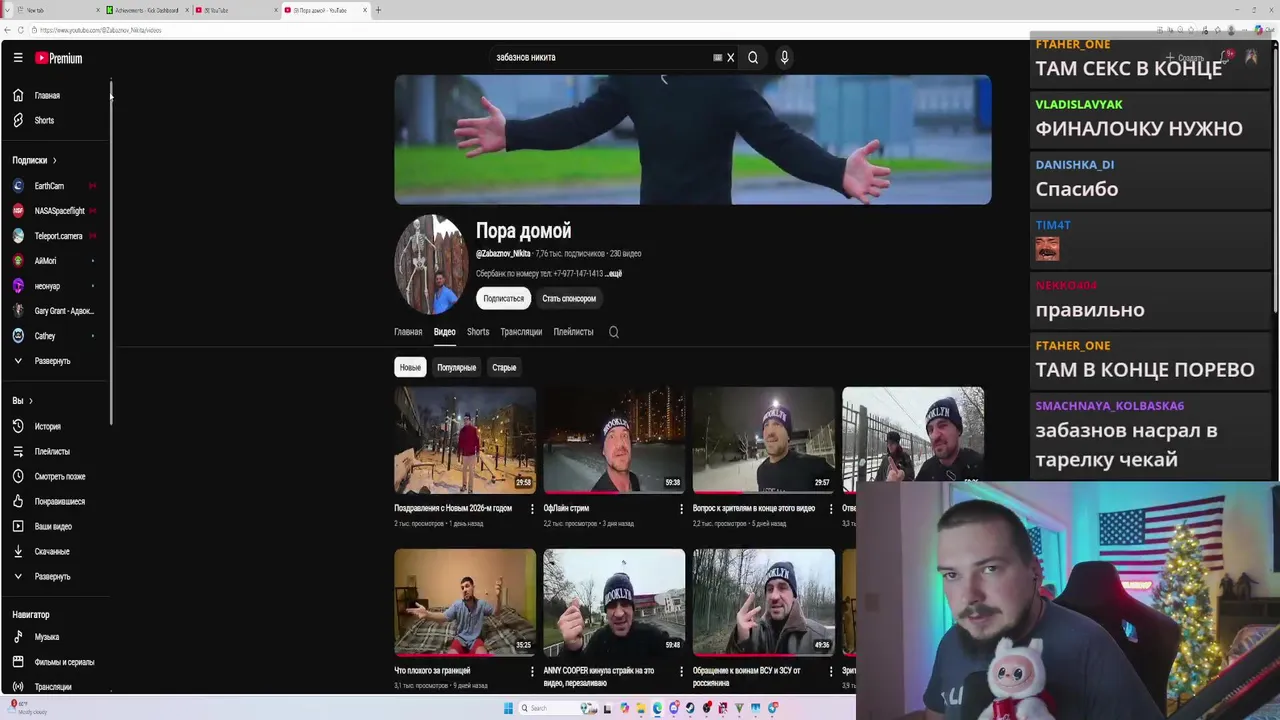Select Старые sort chip
Screen dimensions: 1280x720
504,368
